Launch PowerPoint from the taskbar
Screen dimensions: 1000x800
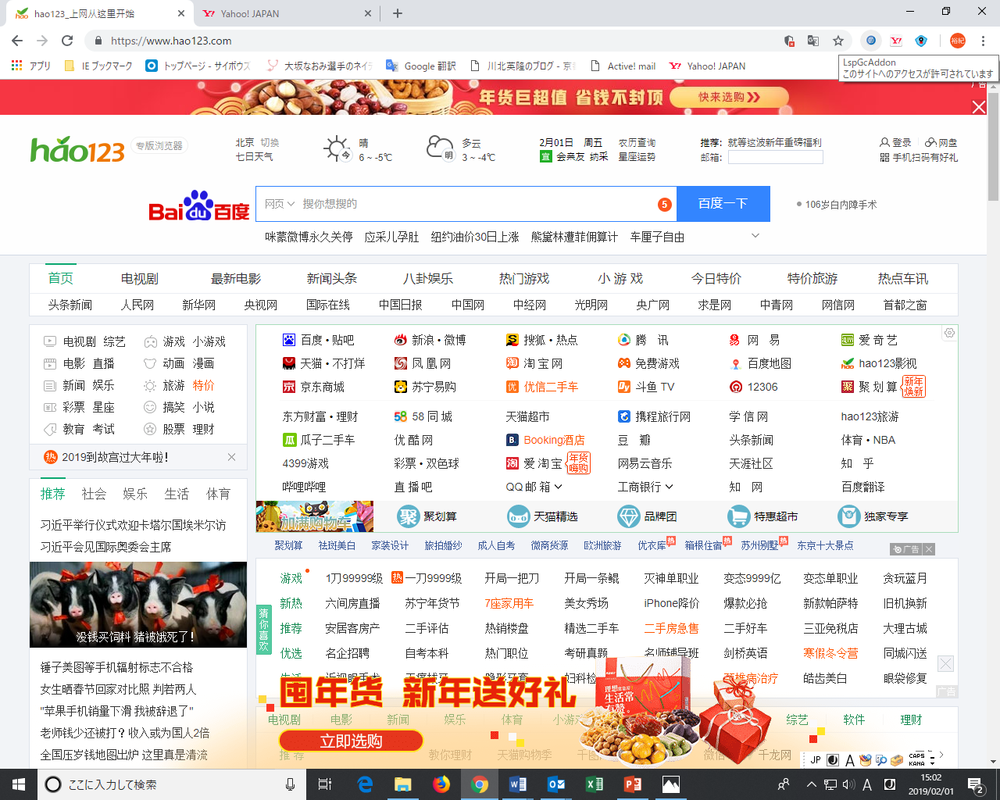click(x=632, y=784)
